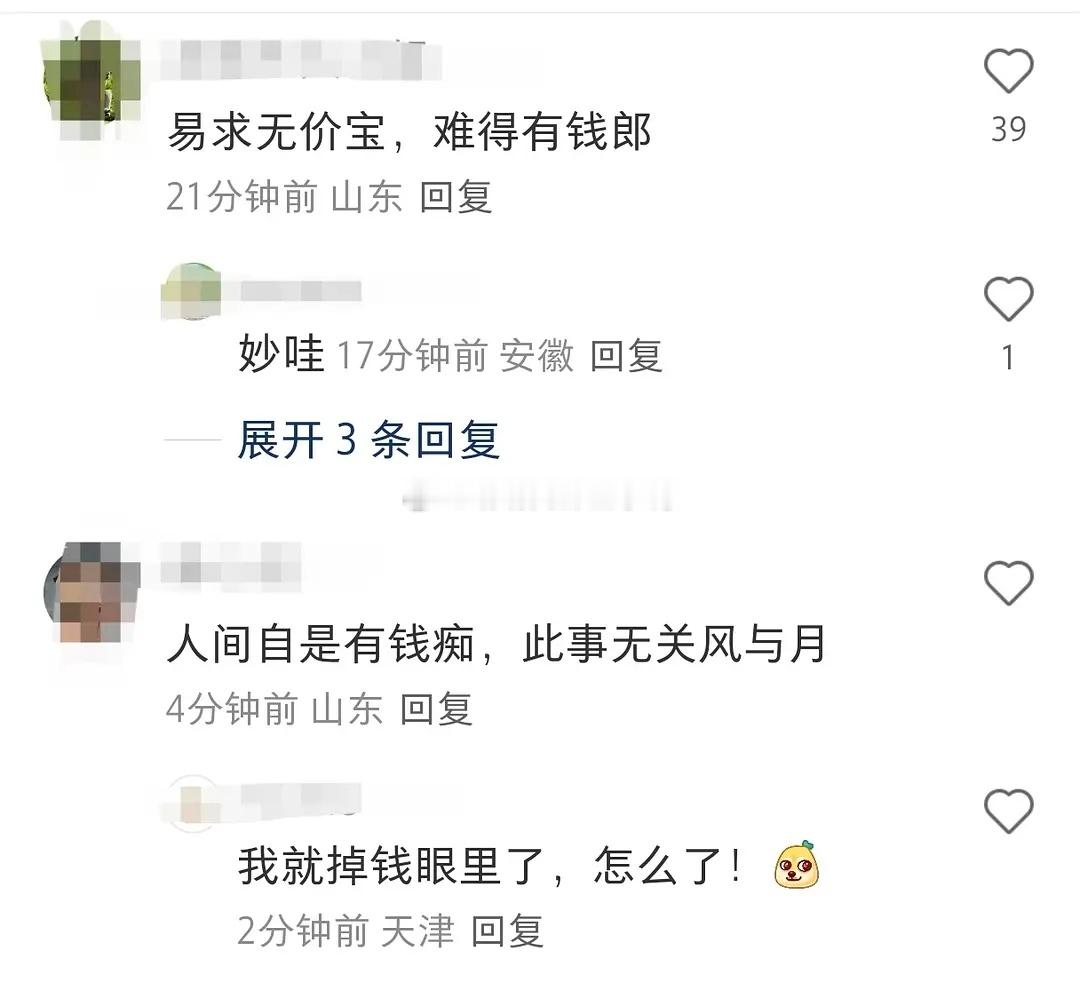
Task: Select the 易求无价宝，难得有钱郎 comment text
Action: pos(409,132)
